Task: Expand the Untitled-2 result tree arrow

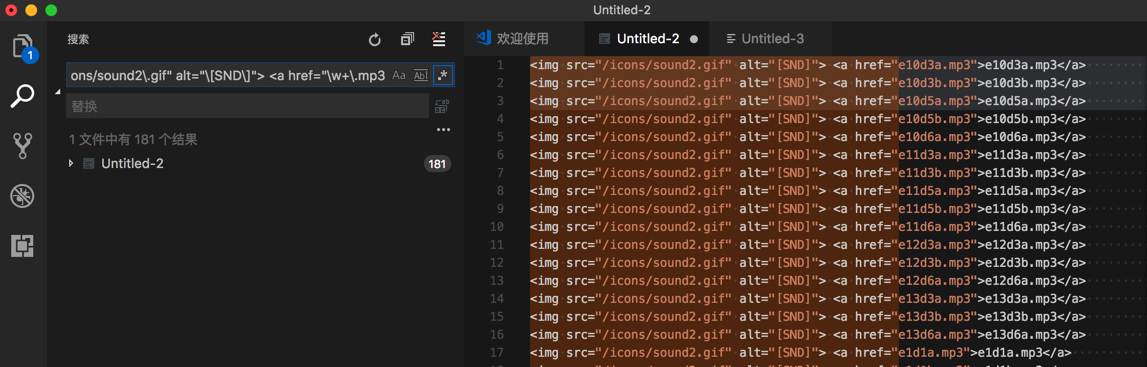Action: (71, 164)
